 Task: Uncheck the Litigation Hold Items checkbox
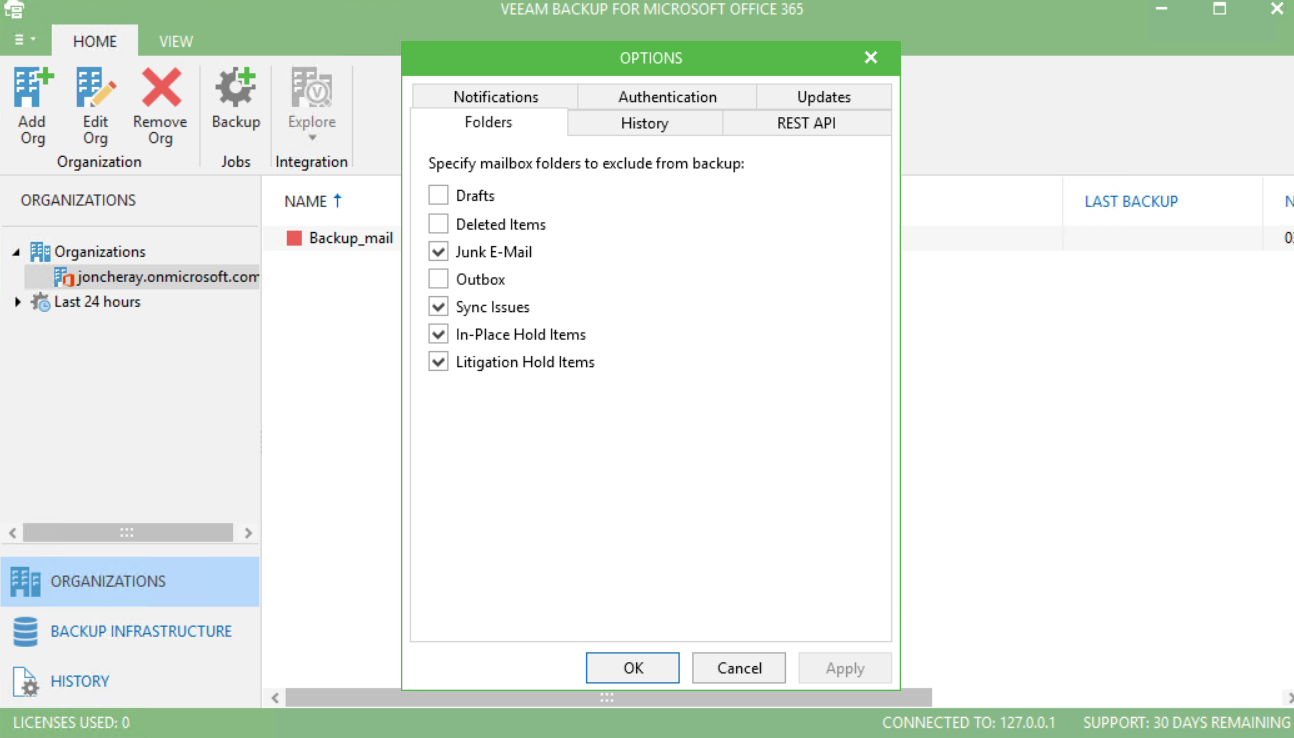[x=438, y=362]
